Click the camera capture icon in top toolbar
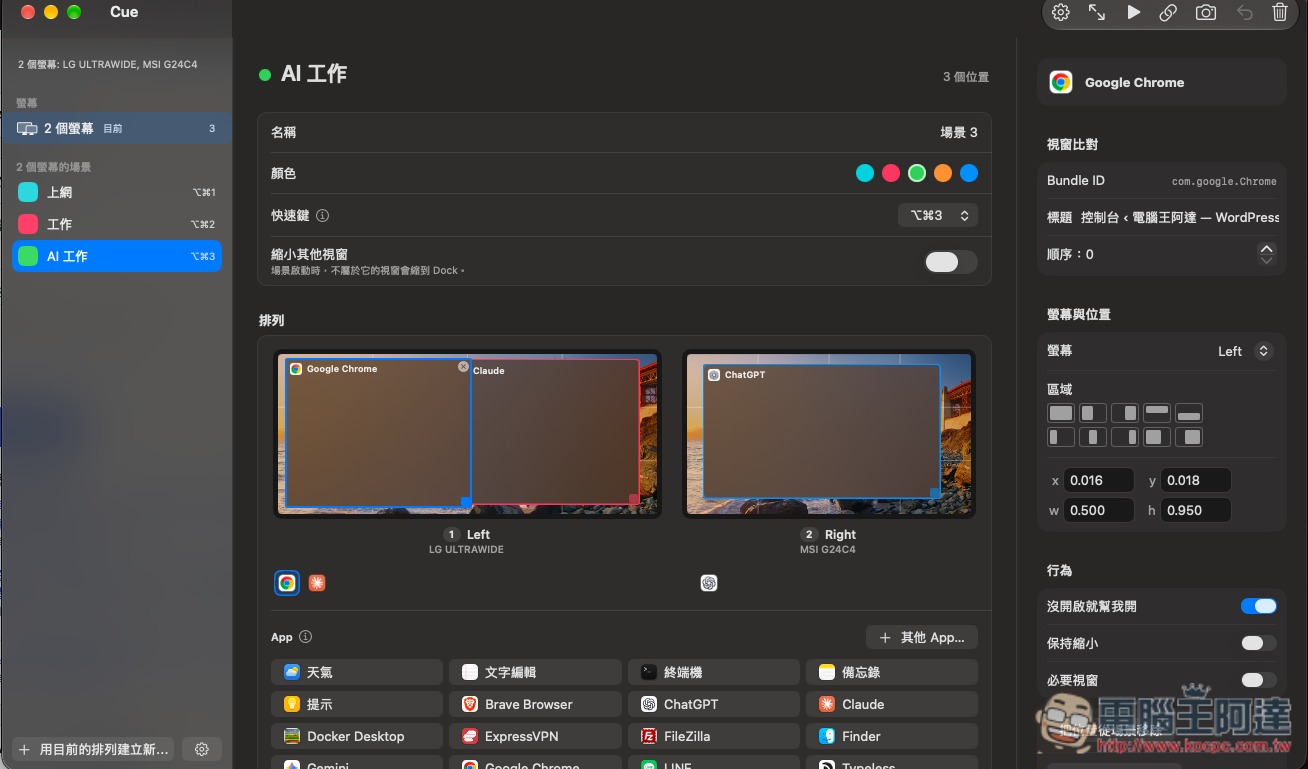The height and width of the screenshot is (769, 1308). click(x=1206, y=13)
